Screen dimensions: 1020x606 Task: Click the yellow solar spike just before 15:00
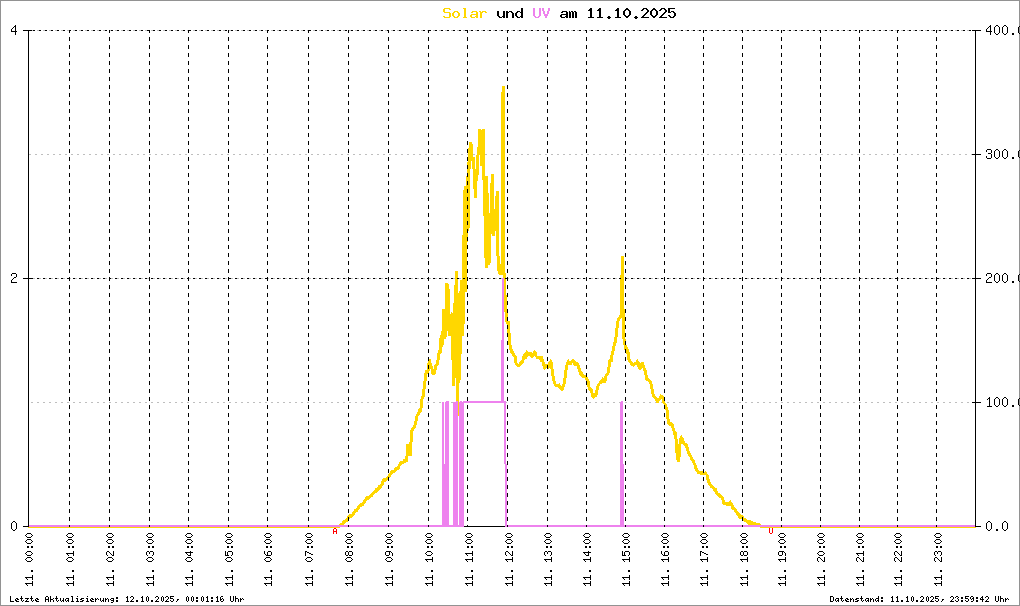pyautogui.click(x=623, y=259)
